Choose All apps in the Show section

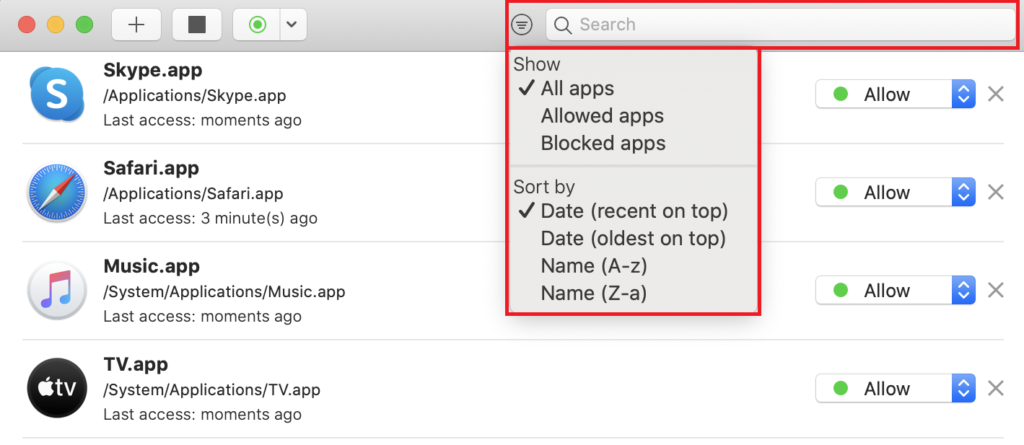[577, 89]
